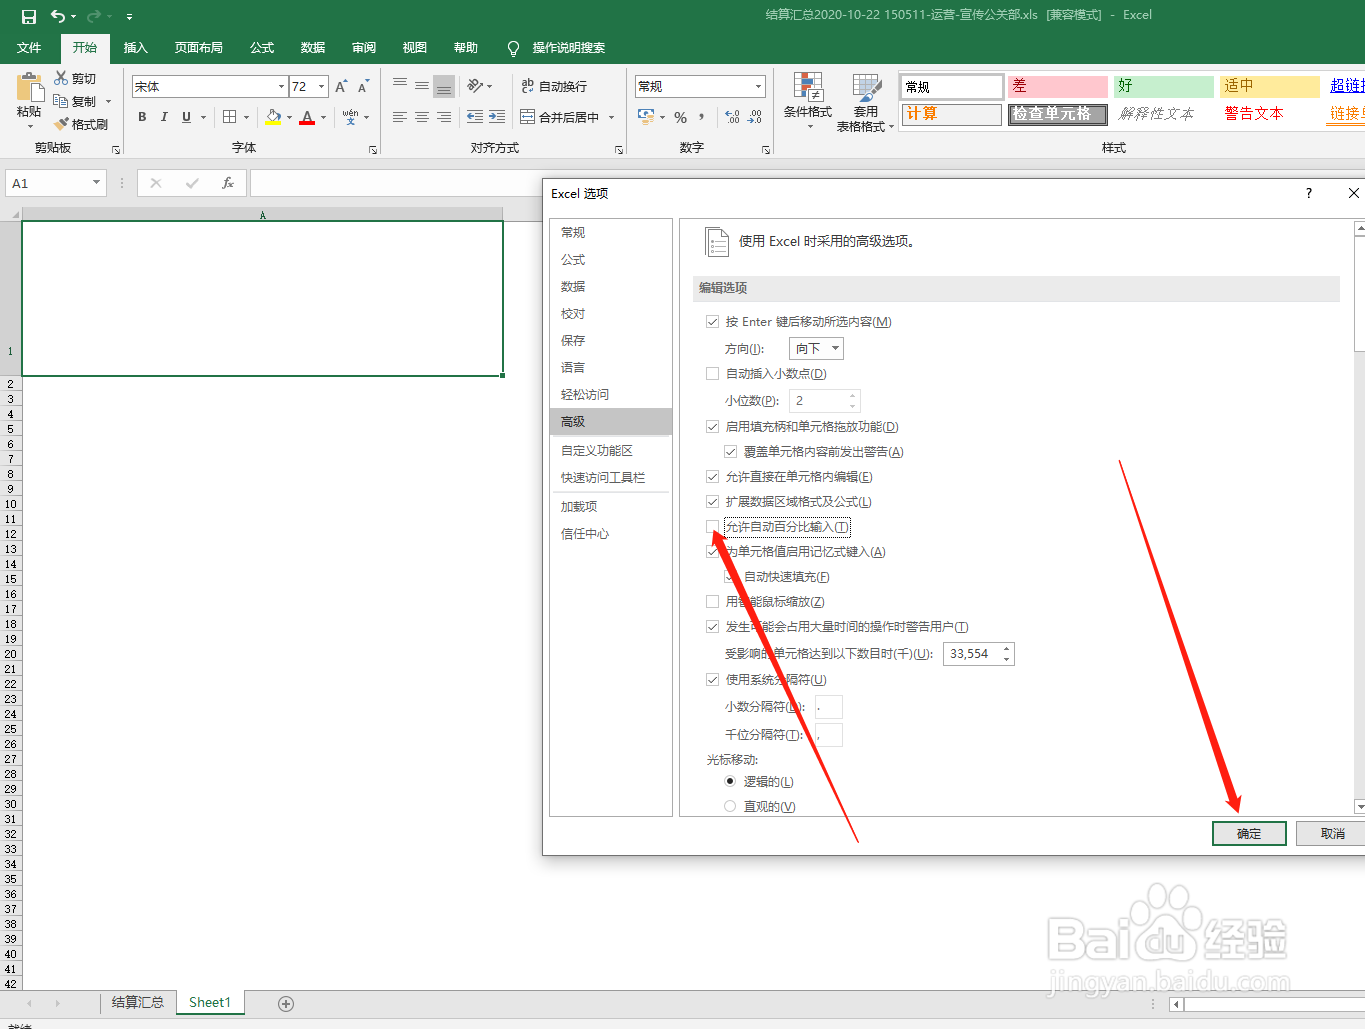Image resolution: width=1365 pixels, height=1029 pixels.
Task: Switch to the 插入 ribbon tab
Action: coord(135,48)
